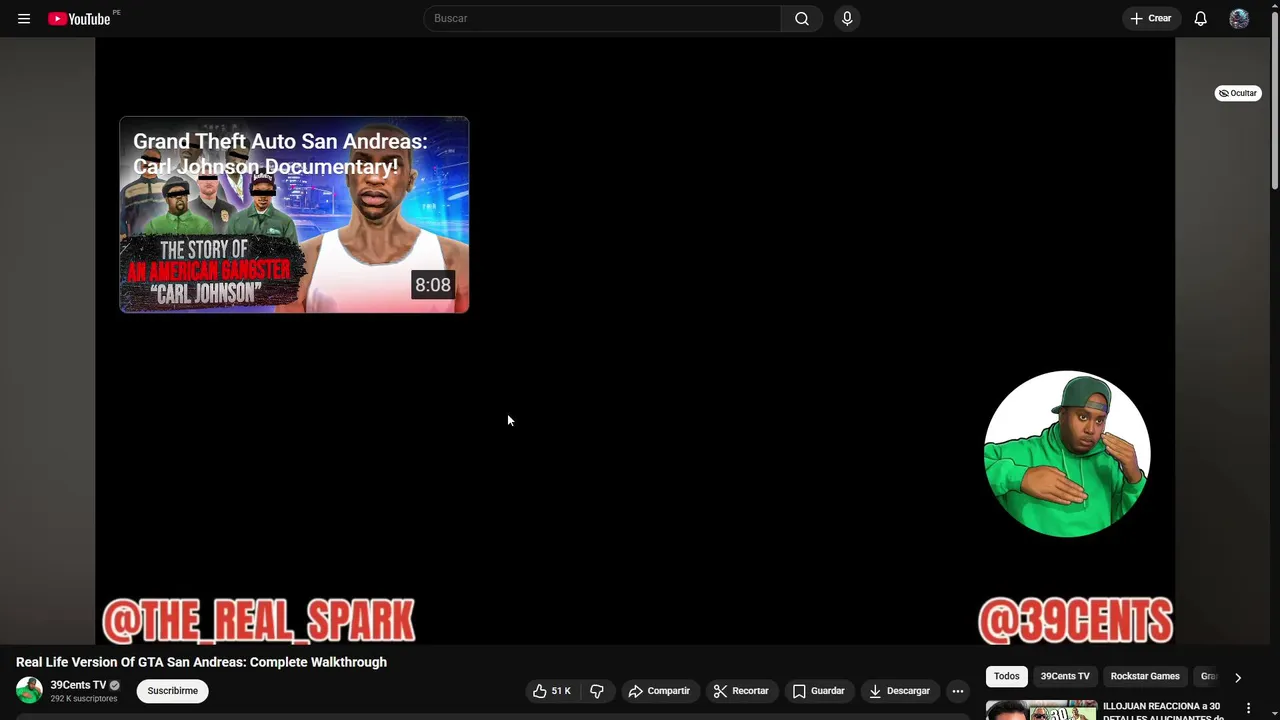Screen dimensions: 1280x720
Task: Open the Crear button
Action: click(1151, 18)
